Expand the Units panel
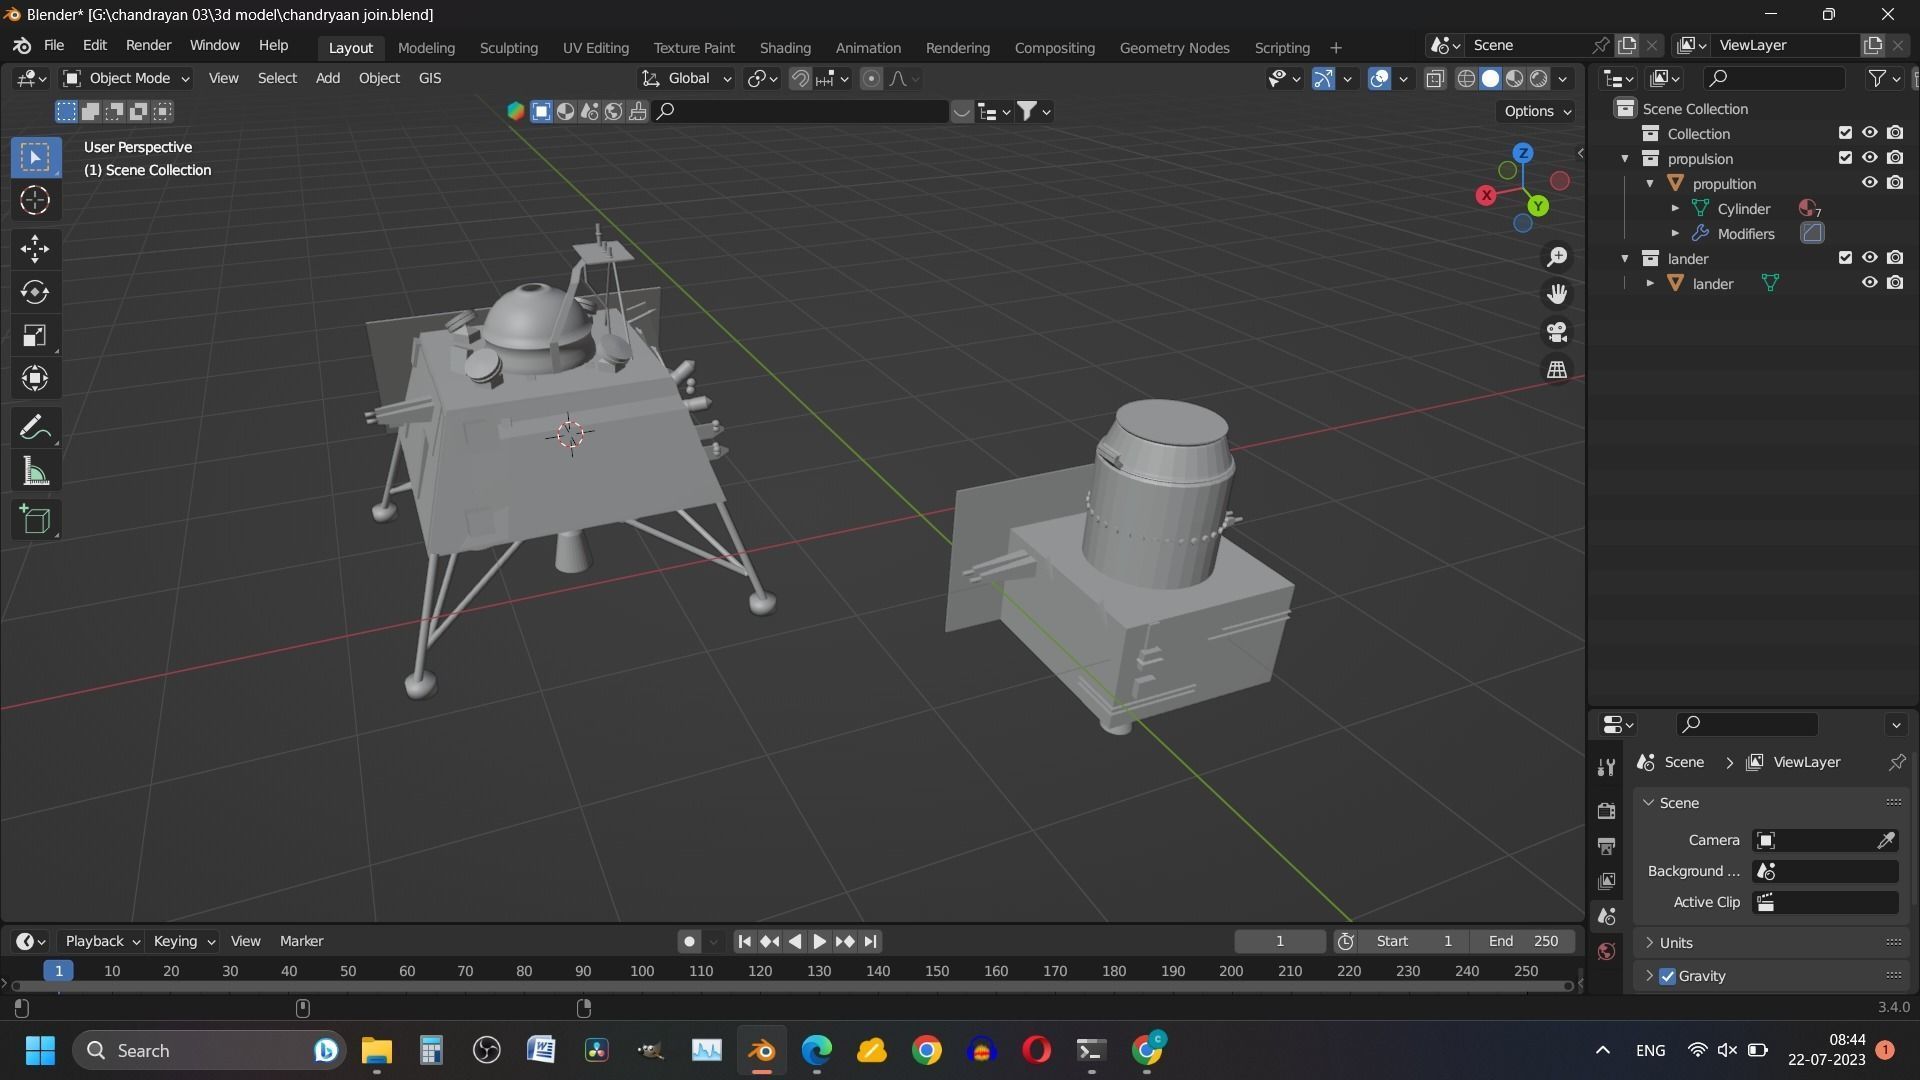Viewport: 1920px width, 1080px height. (1676, 943)
